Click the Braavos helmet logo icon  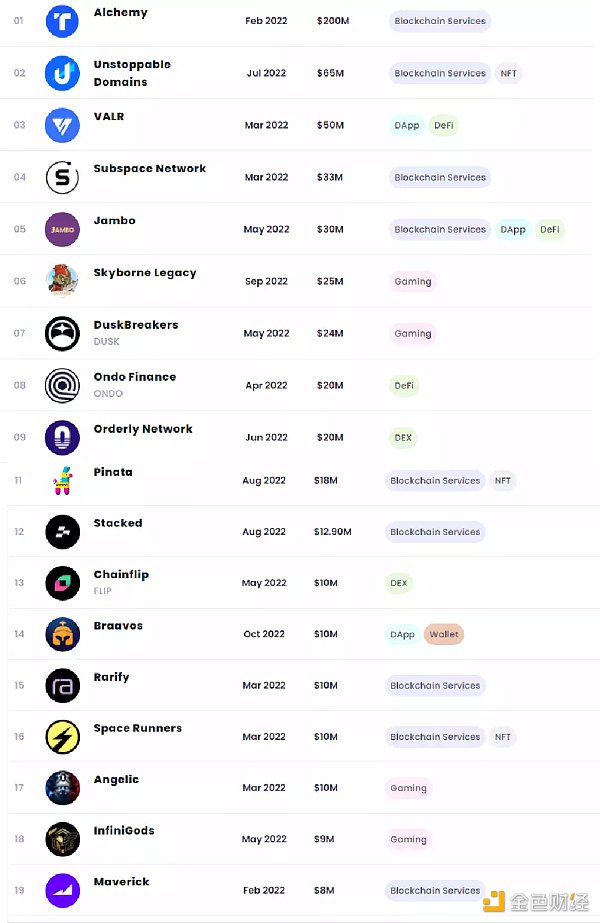click(62, 634)
